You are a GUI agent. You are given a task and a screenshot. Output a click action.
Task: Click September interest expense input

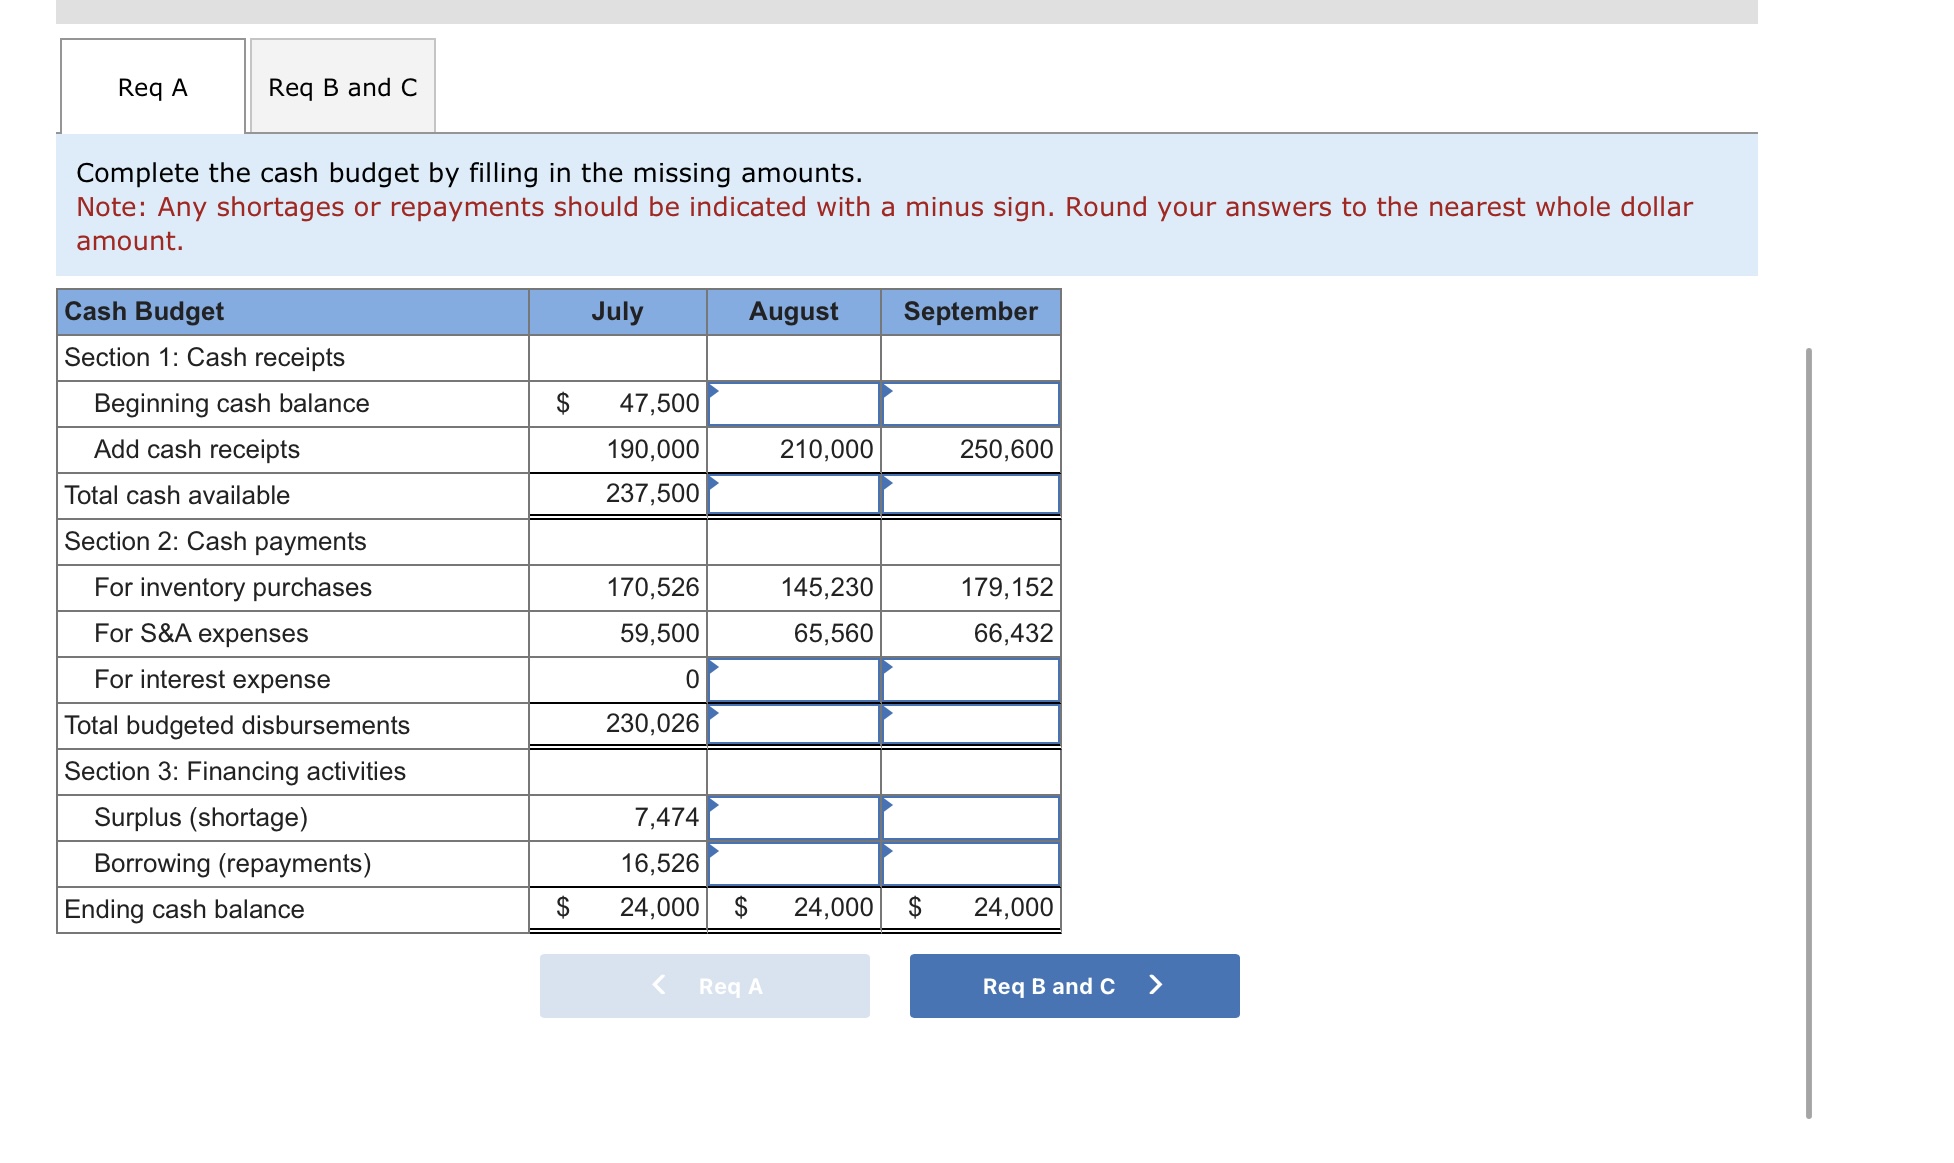[970, 680]
